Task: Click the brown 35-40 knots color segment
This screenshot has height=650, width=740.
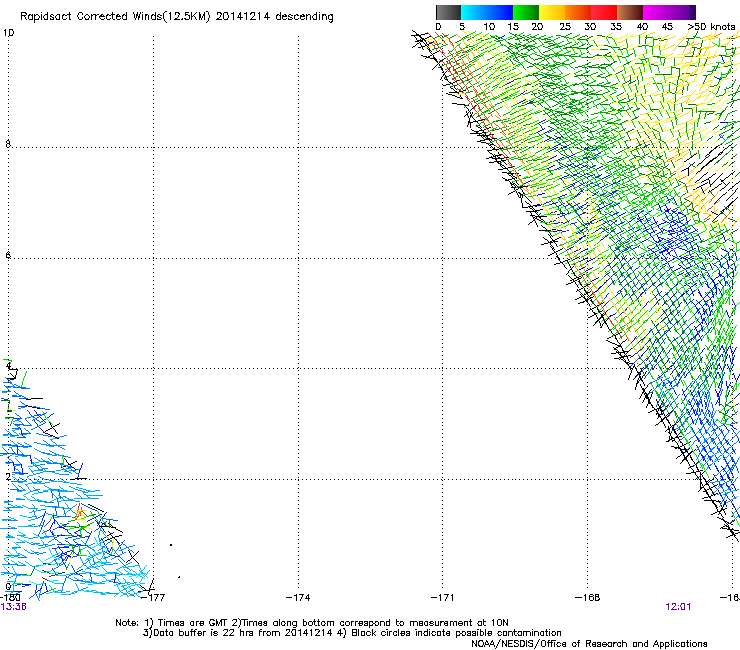Action: pyautogui.click(x=630, y=12)
